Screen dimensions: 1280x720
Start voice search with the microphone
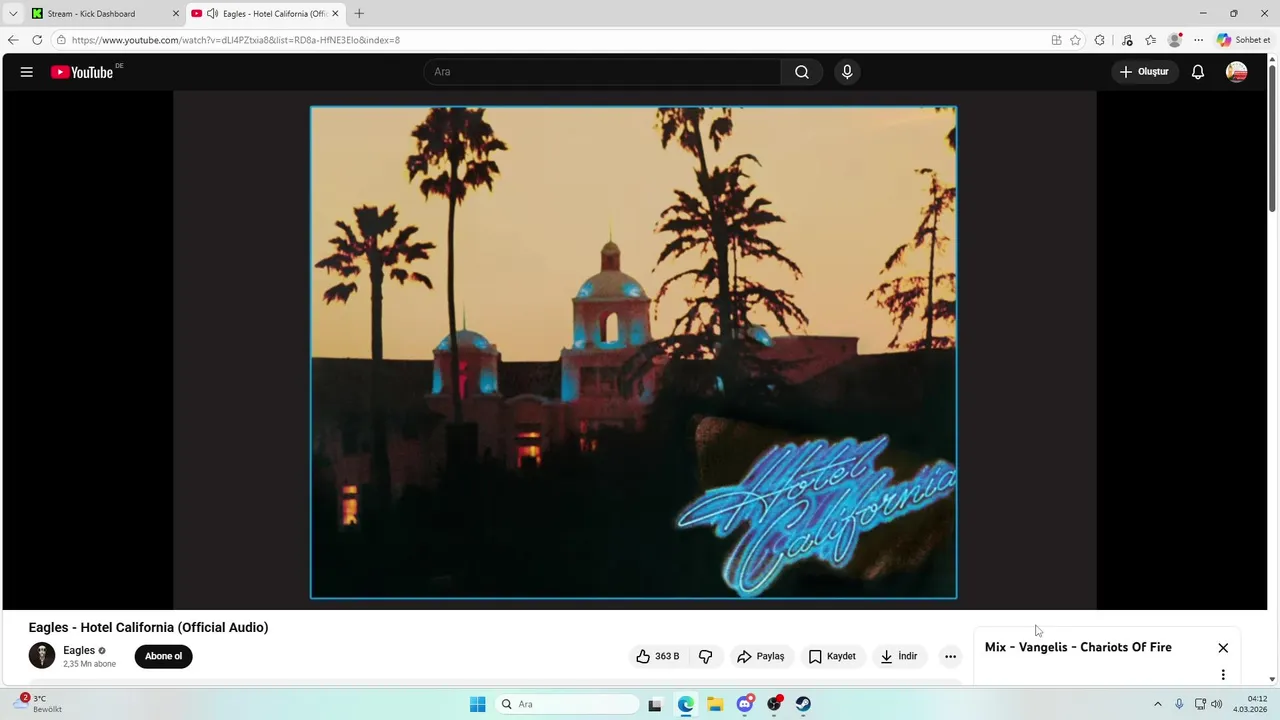pos(847,72)
